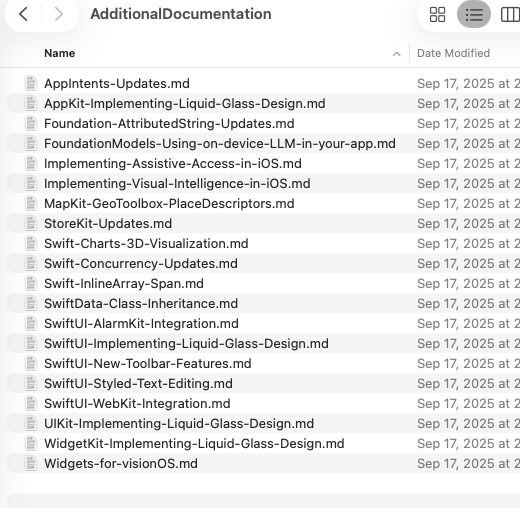Viewport: 520px width, 508px height.
Task: Click document icon of Widgets-for-visionOS.md
Action: click(x=31, y=463)
